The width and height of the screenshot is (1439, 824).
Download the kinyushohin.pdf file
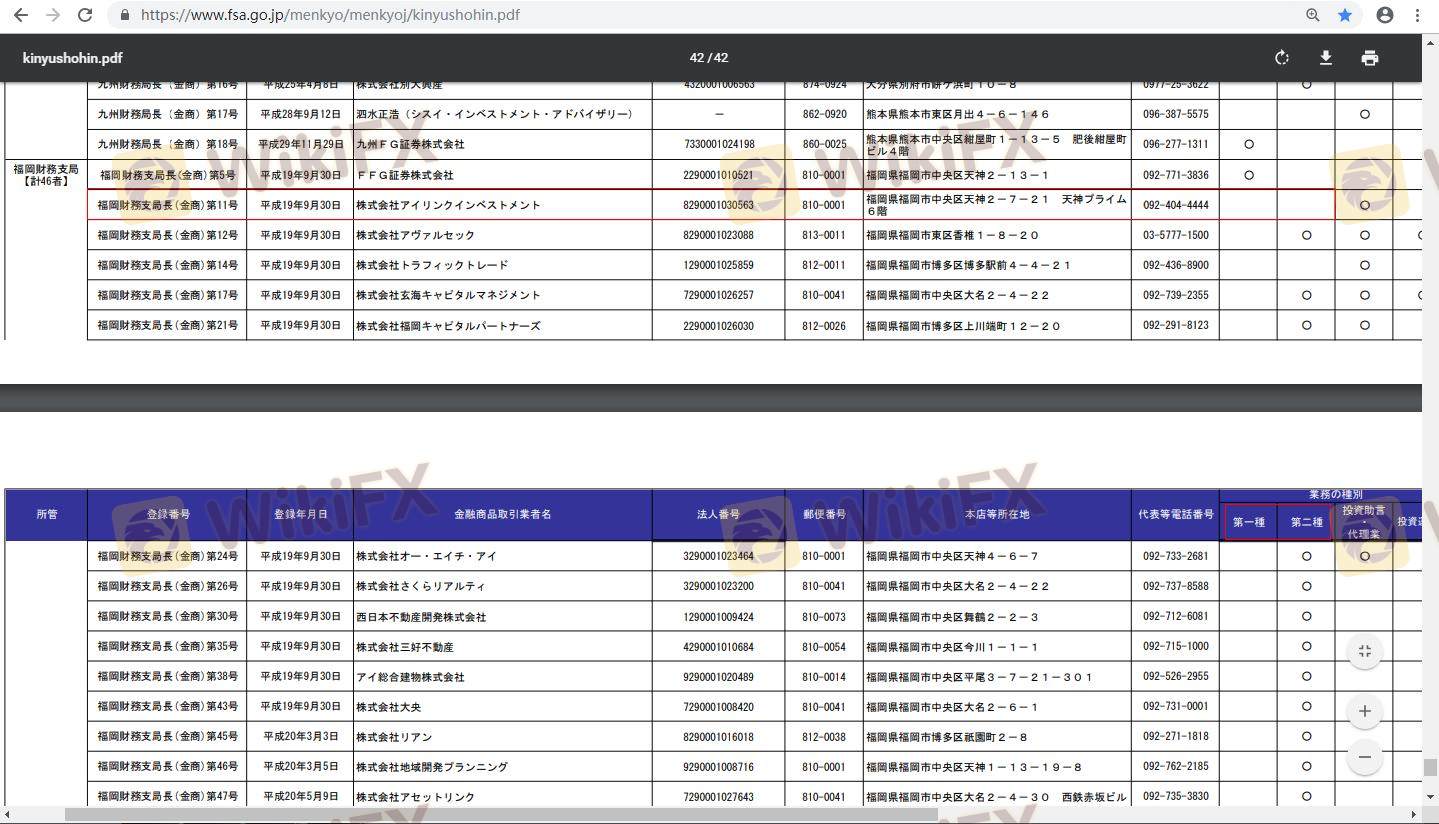[x=1325, y=58]
